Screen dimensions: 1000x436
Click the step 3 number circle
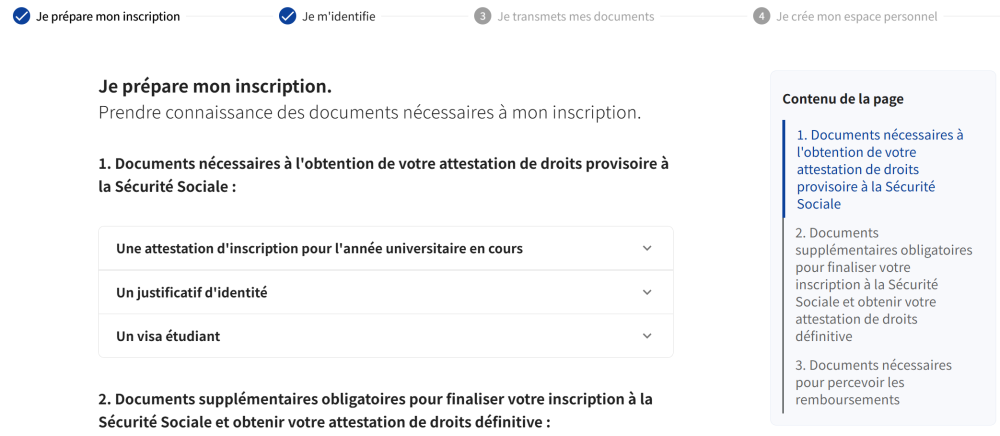click(483, 16)
